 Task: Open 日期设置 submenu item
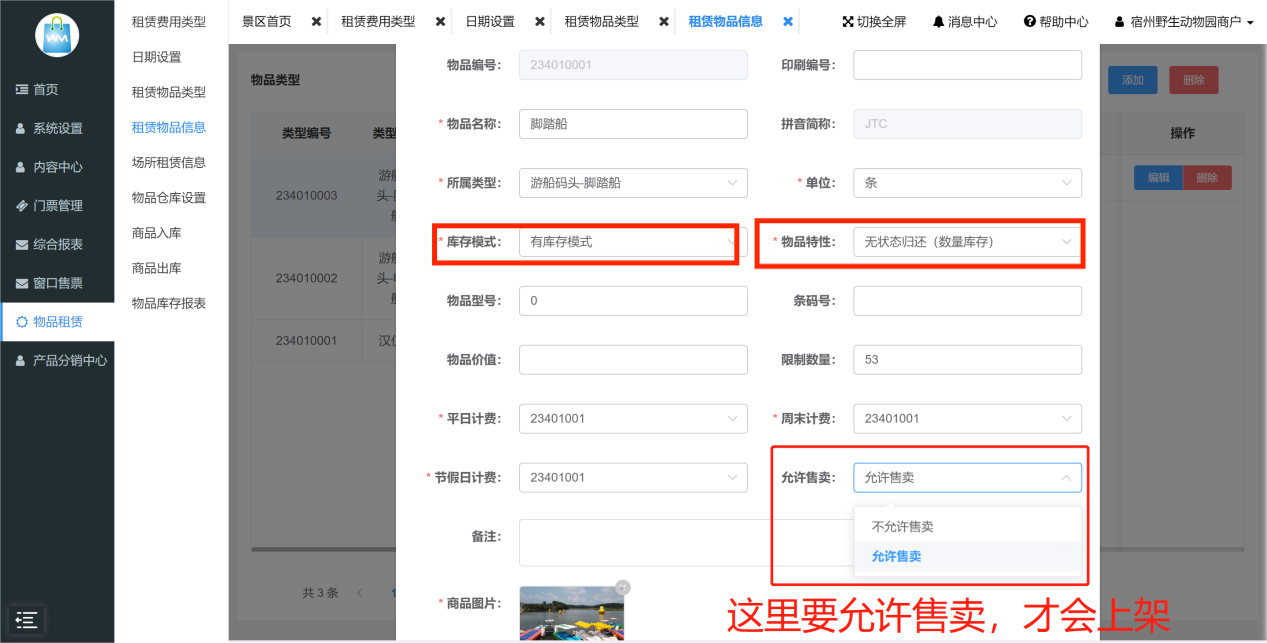coord(157,57)
